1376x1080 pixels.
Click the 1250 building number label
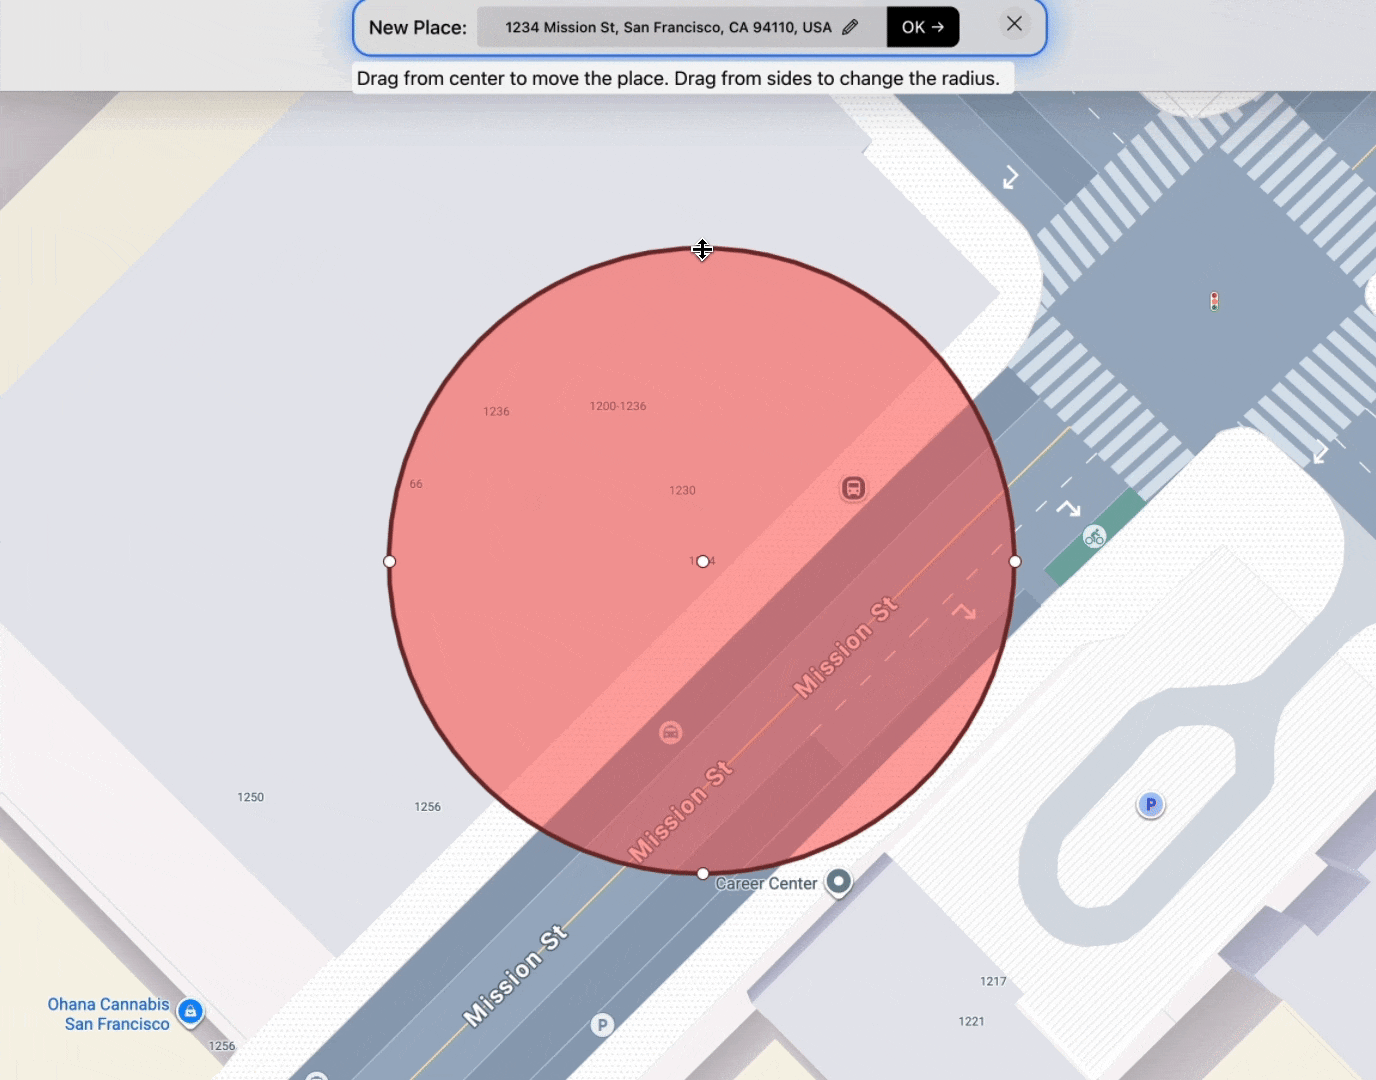[250, 797]
